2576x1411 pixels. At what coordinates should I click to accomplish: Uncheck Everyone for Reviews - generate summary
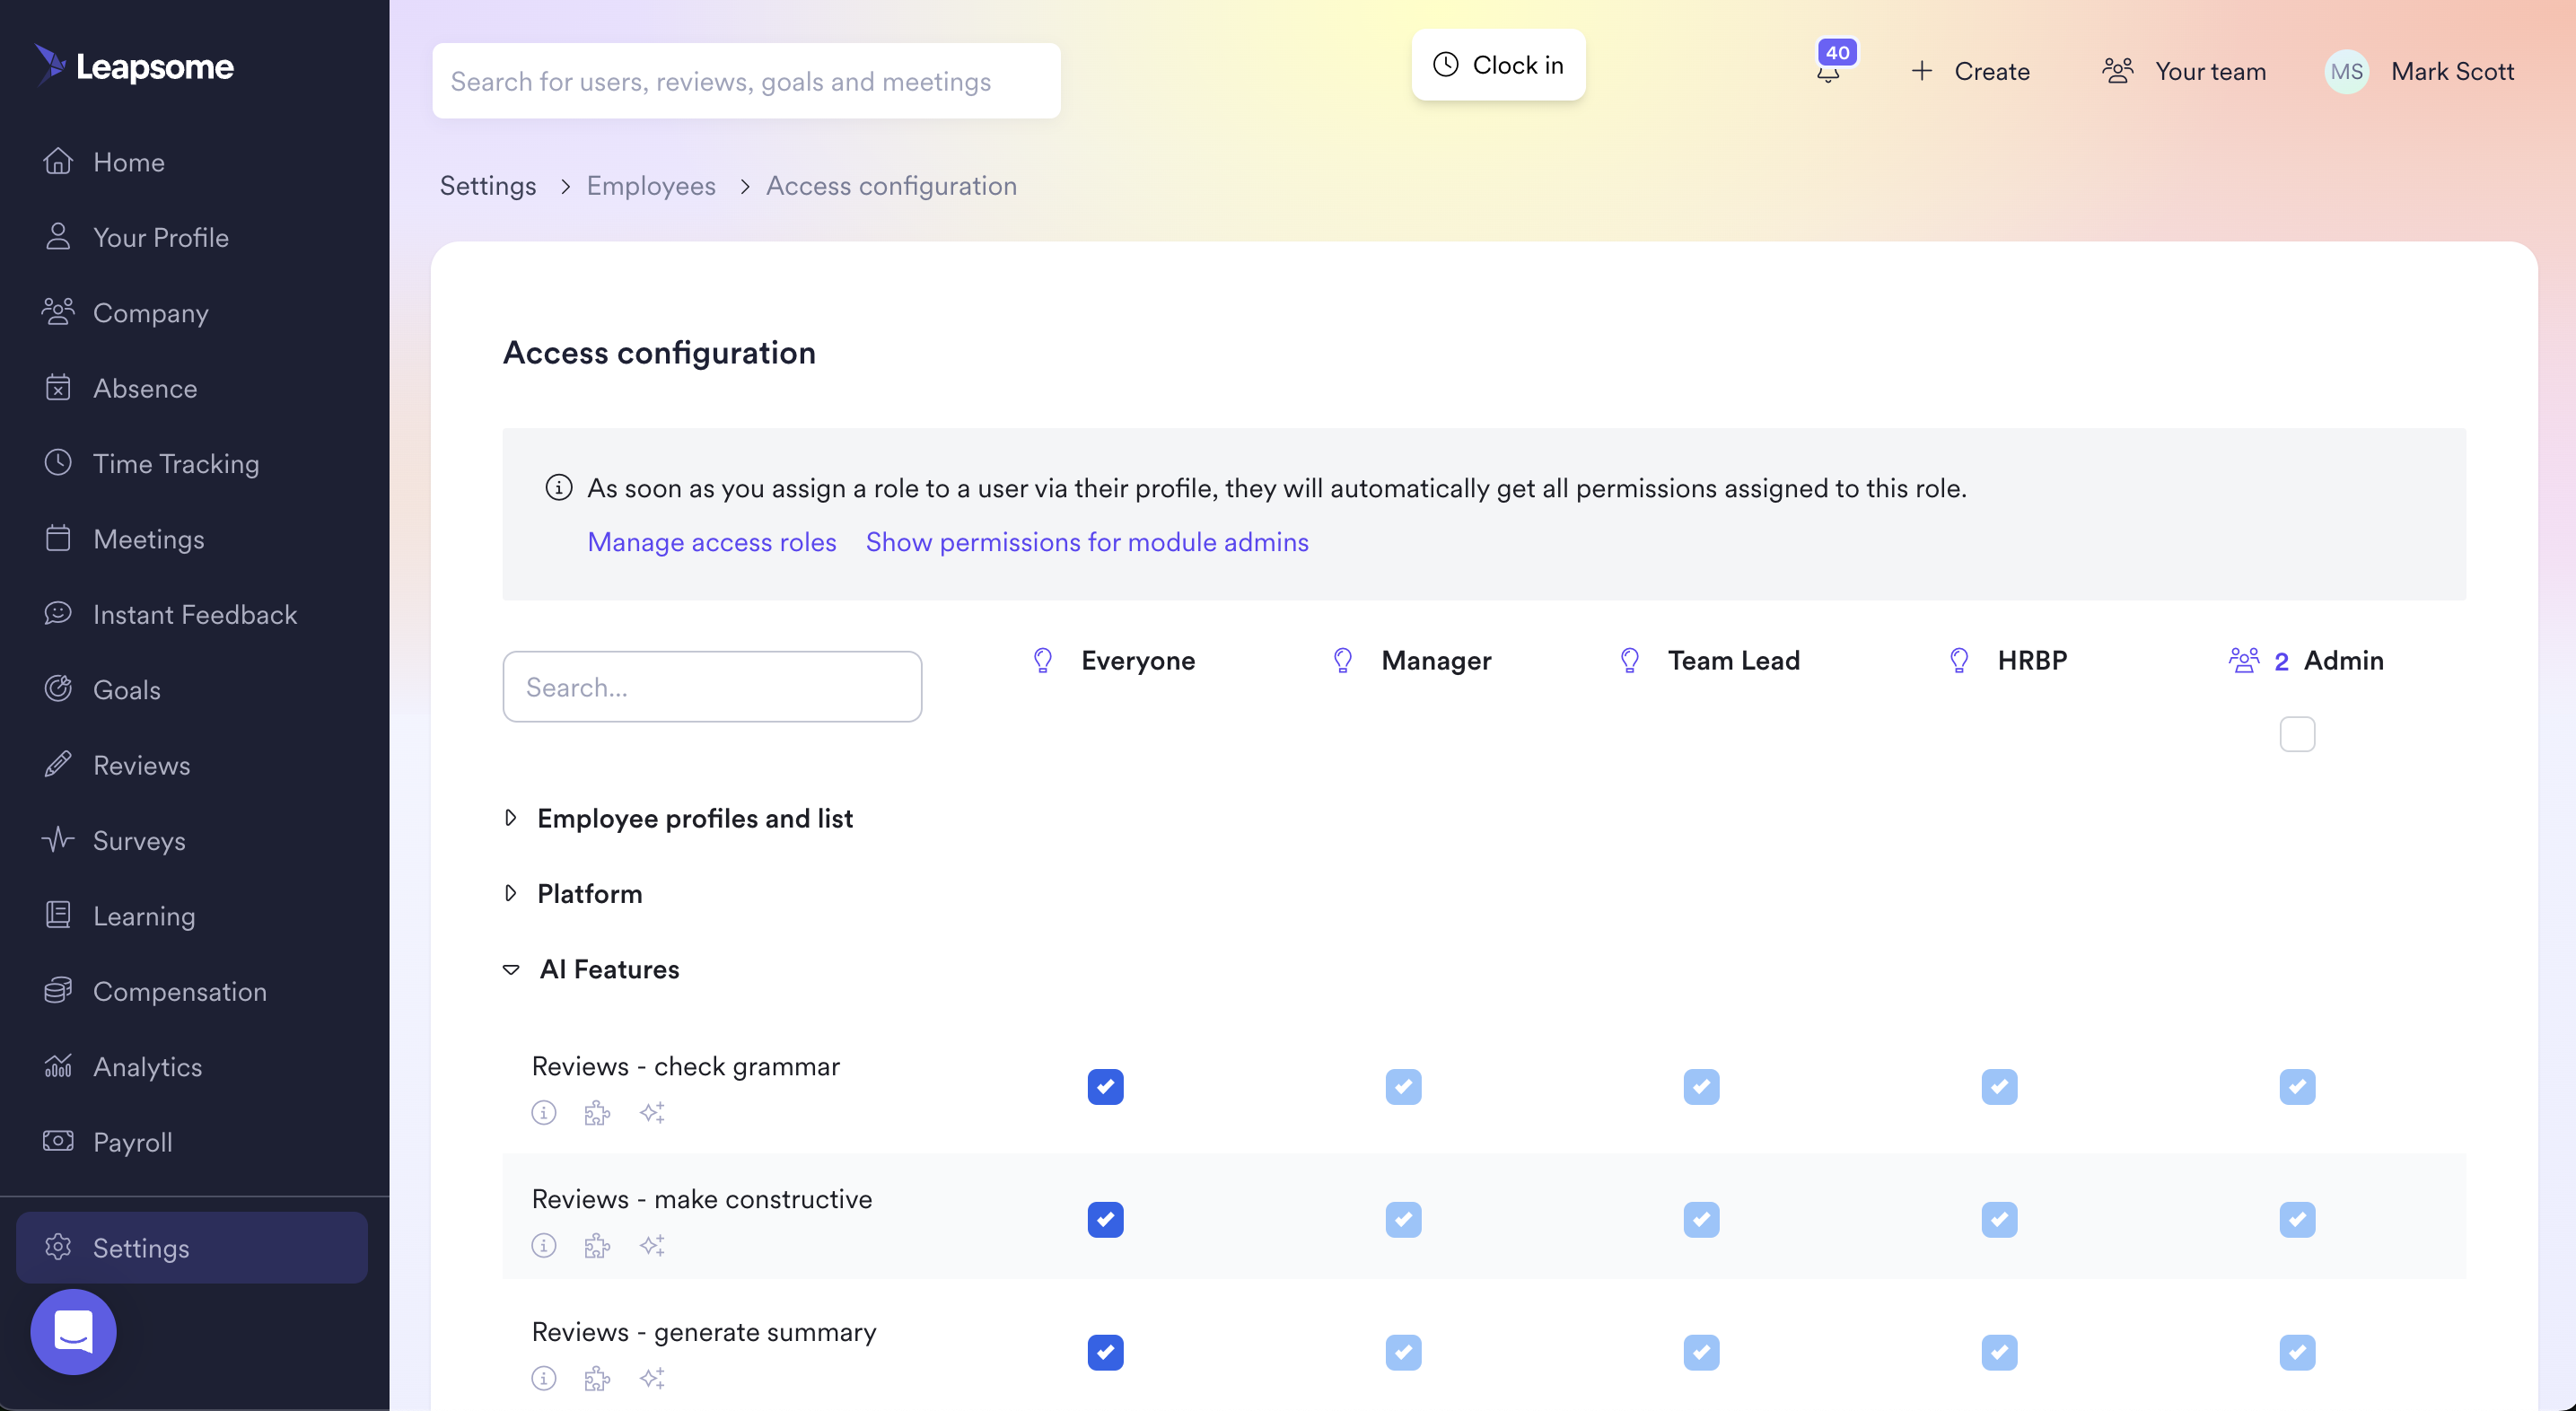[1105, 1352]
